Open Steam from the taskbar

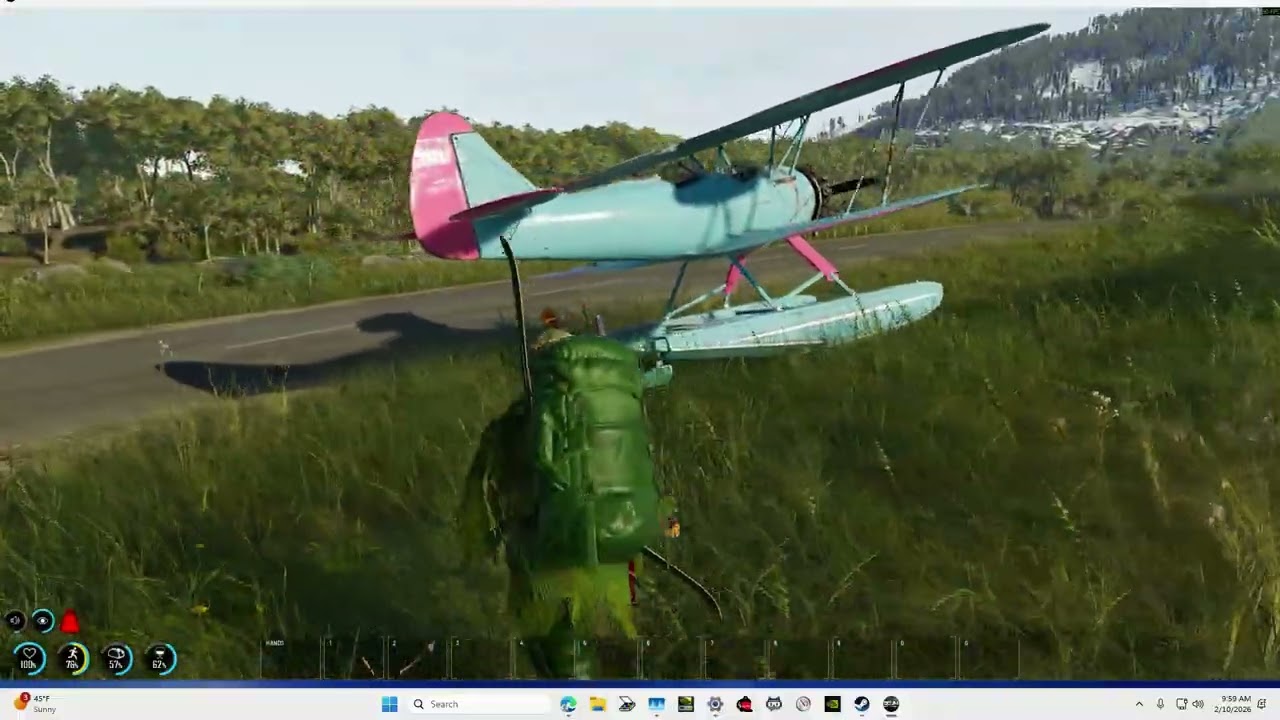pos(861,704)
